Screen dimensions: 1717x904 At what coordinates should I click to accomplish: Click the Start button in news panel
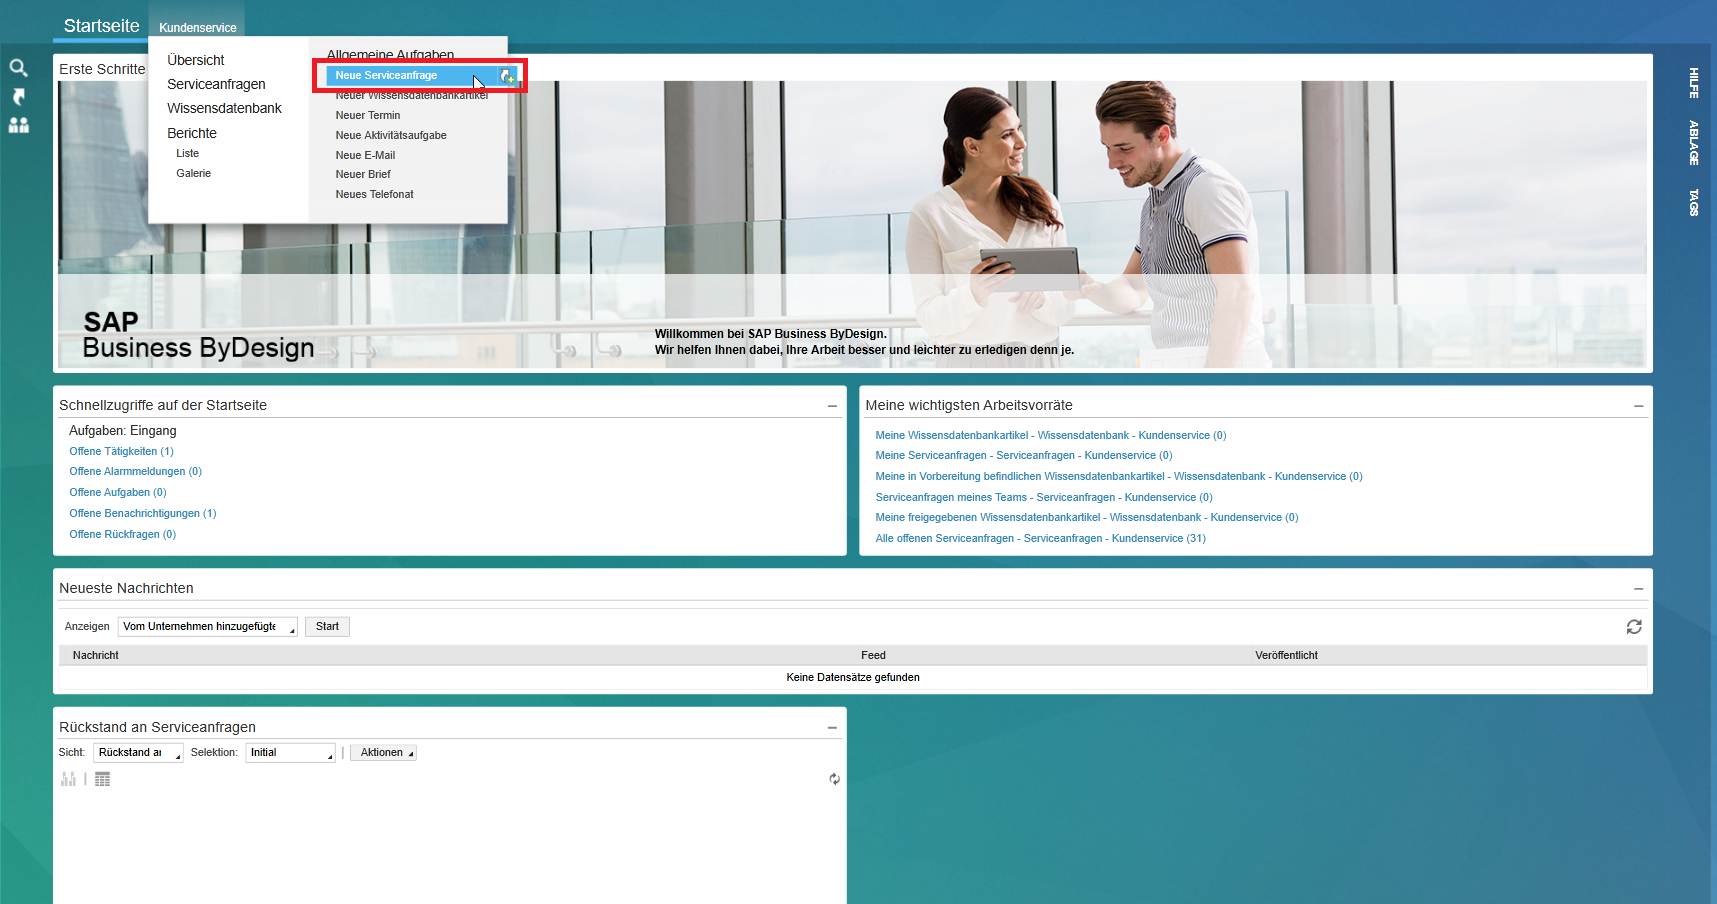[x=327, y=627]
